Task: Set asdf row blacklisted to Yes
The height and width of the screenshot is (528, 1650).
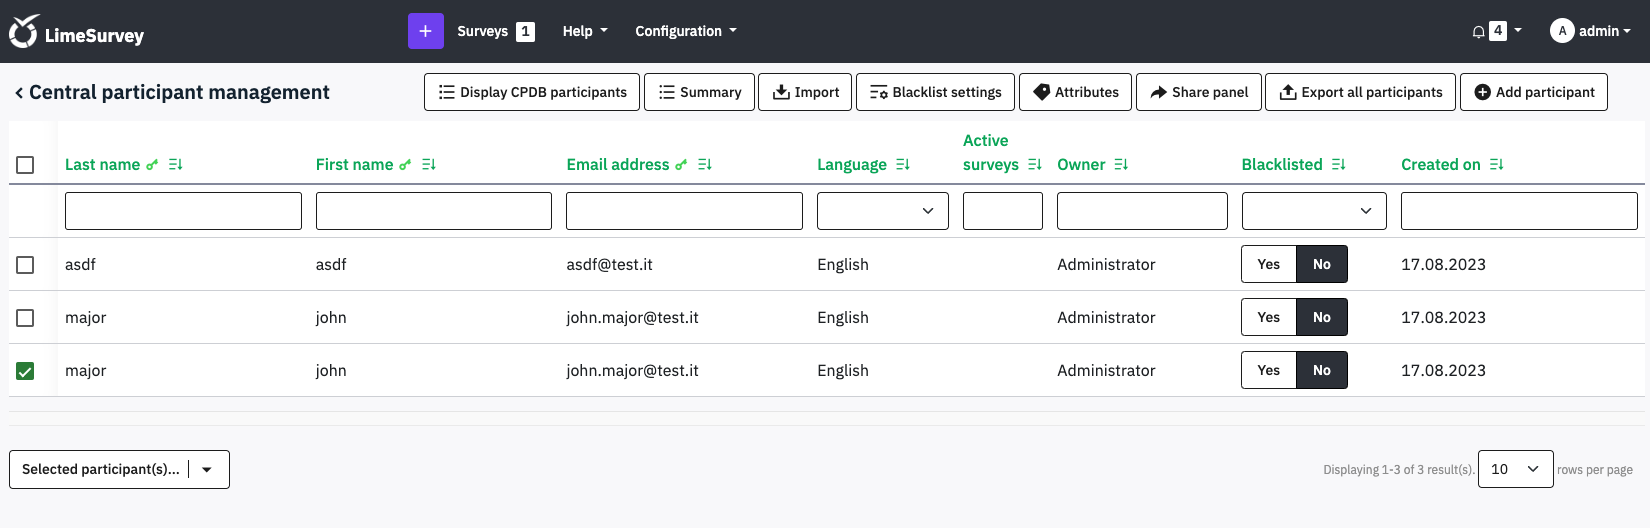Action: coord(1268,265)
